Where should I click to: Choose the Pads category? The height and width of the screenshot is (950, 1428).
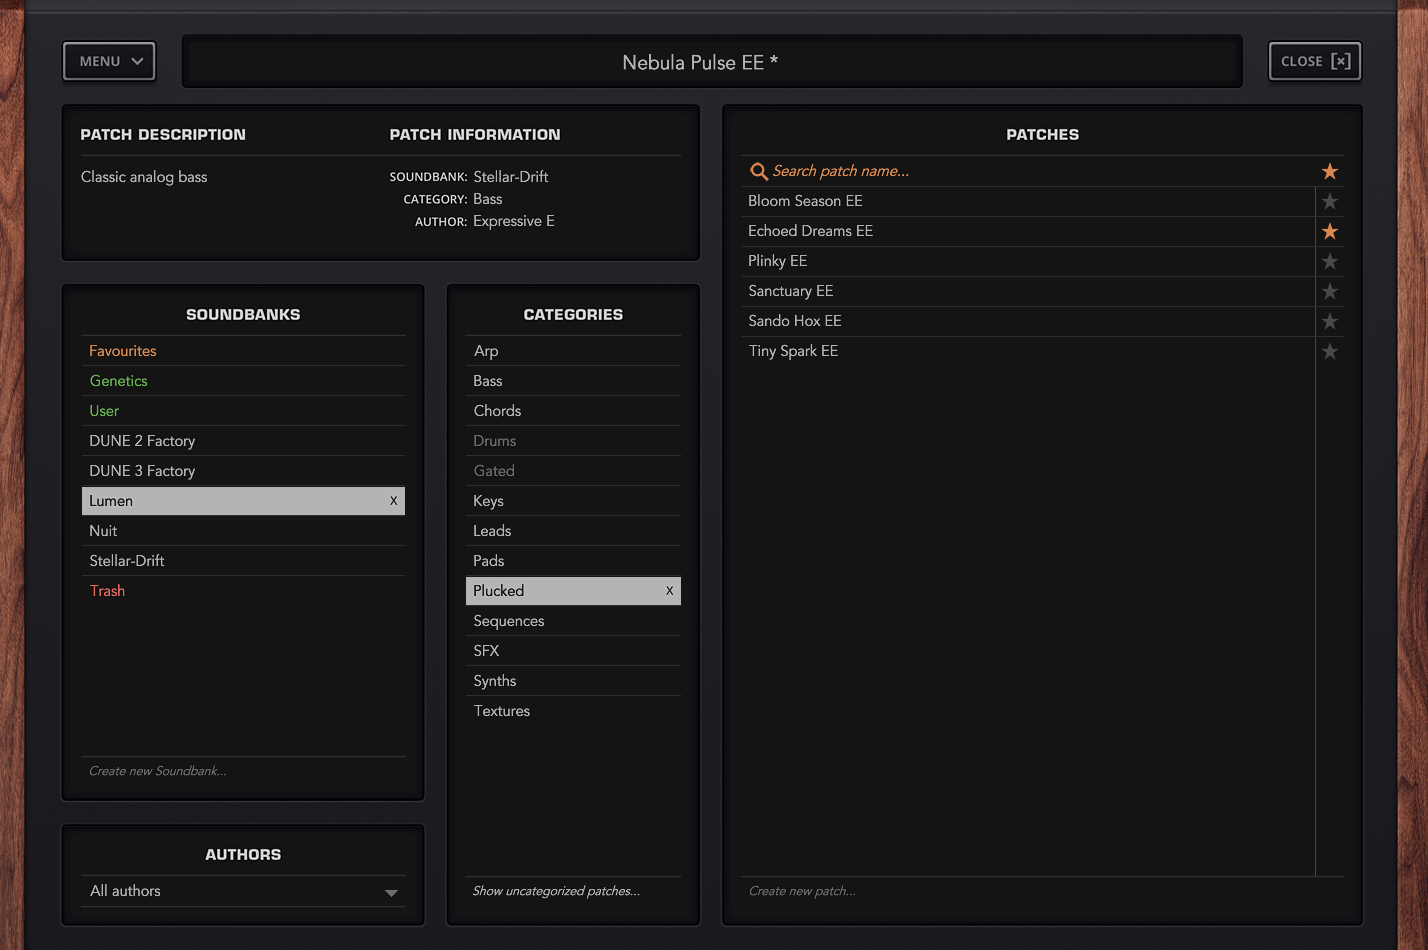489,561
